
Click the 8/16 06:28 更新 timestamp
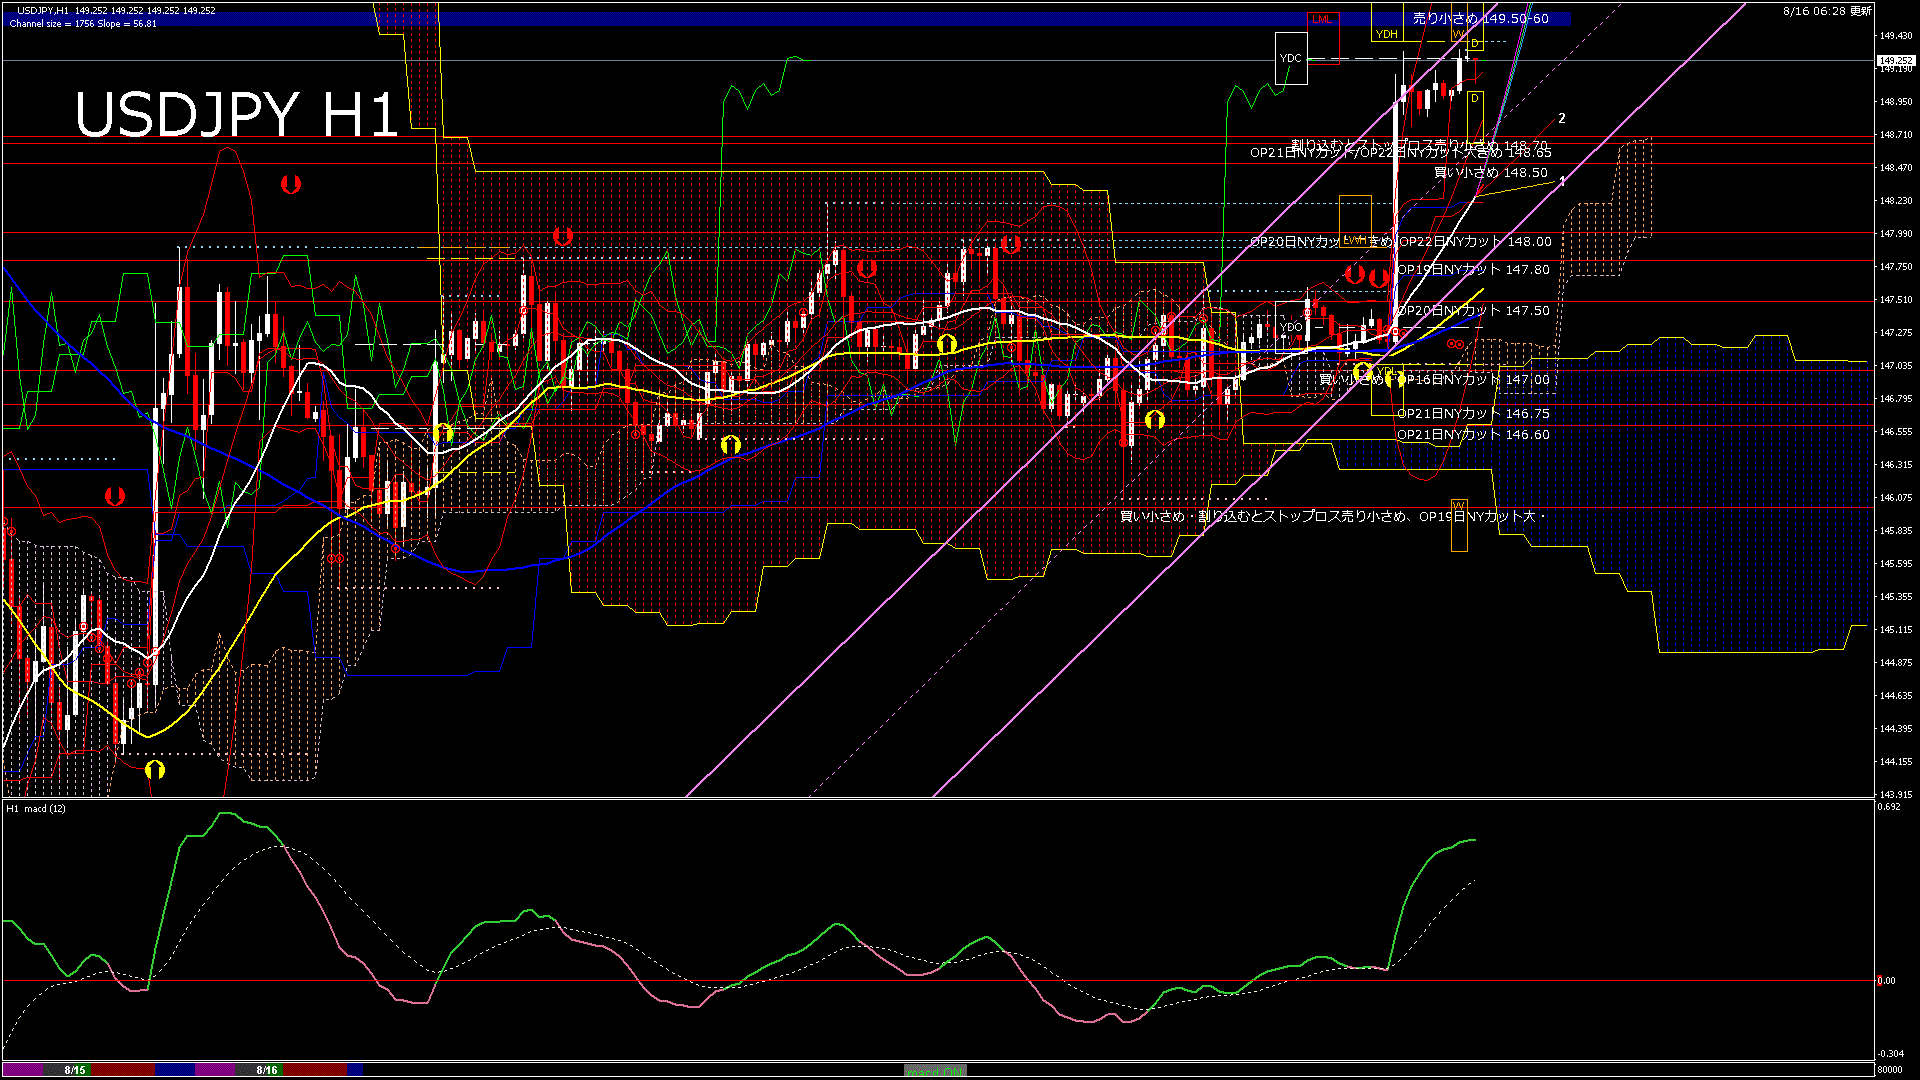pyautogui.click(x=1826, y=11)
